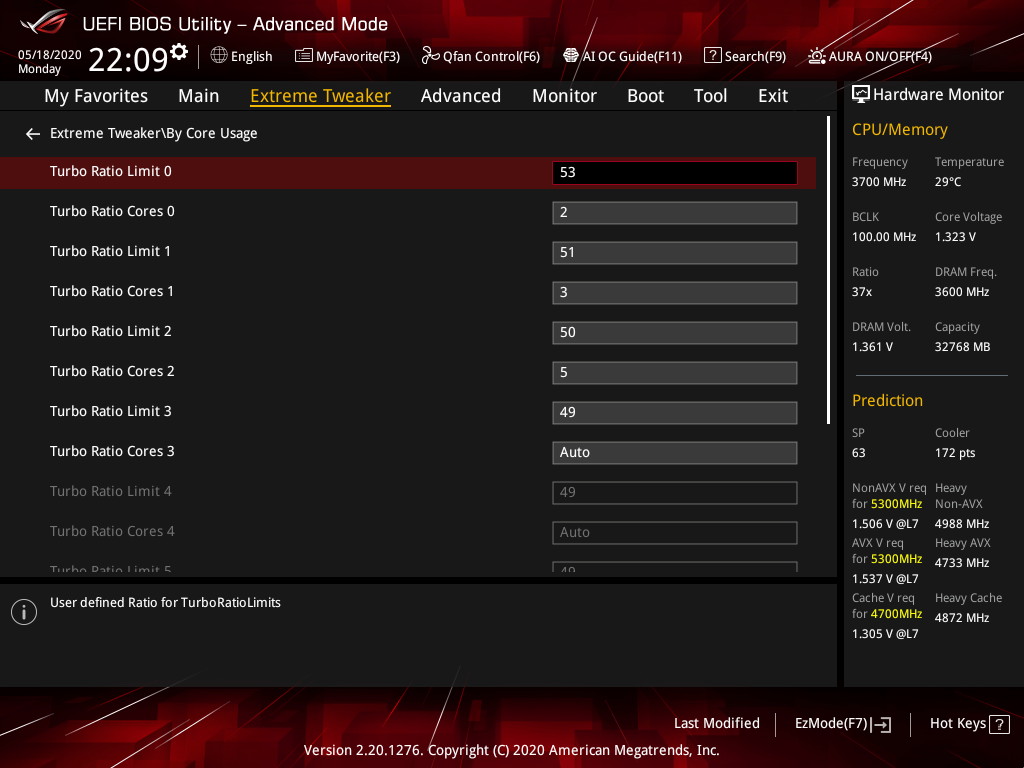Screen dimensions: 1024x768
Task: Click the info icon in help pane
Action: point(24,612)
